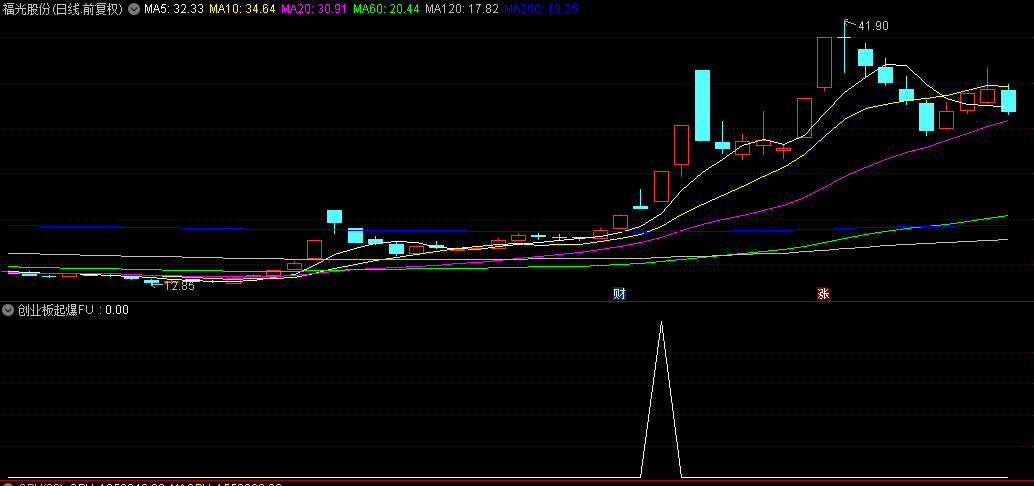The height and width of the screenshot is (486, 1034).
Task: Select the magenta MA20: 30.91 label
Action: coord(315,9)
